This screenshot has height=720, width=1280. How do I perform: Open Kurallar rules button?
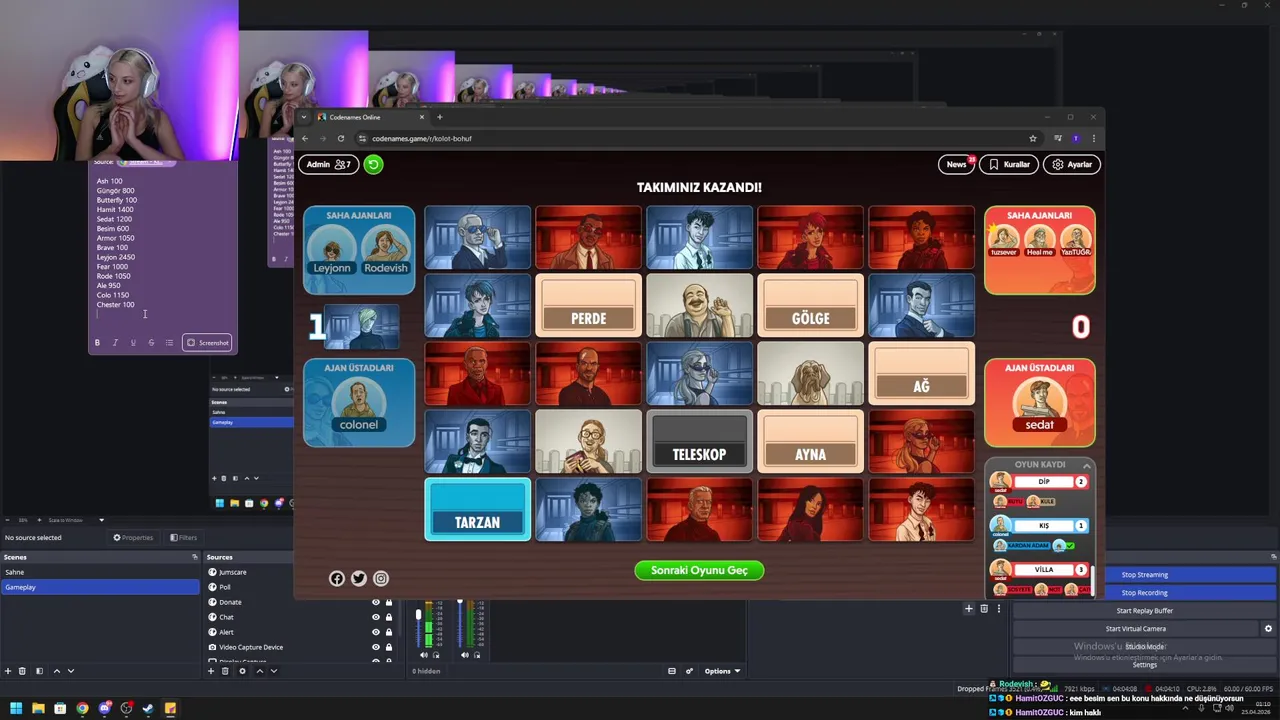pyautogui.click(x=1008, y=164)
